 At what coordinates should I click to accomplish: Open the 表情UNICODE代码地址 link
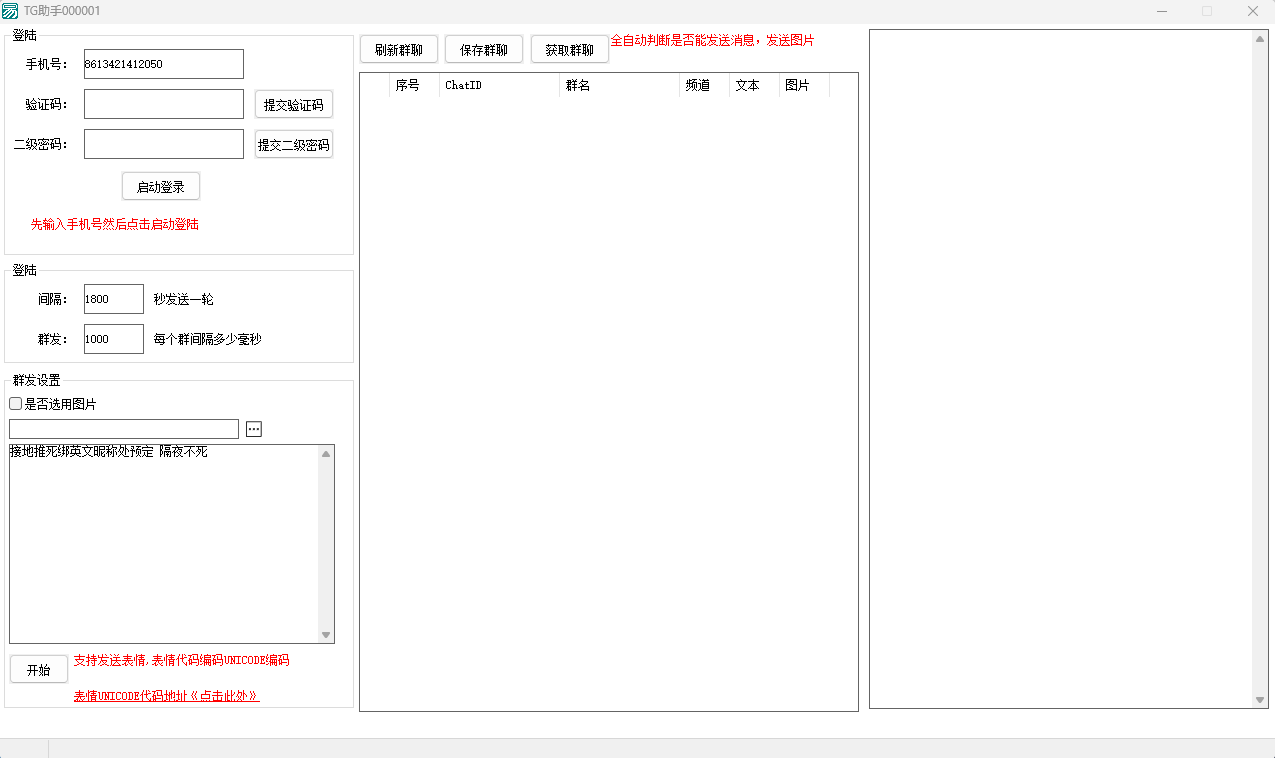pyautogui.click(x=166, y=696)
